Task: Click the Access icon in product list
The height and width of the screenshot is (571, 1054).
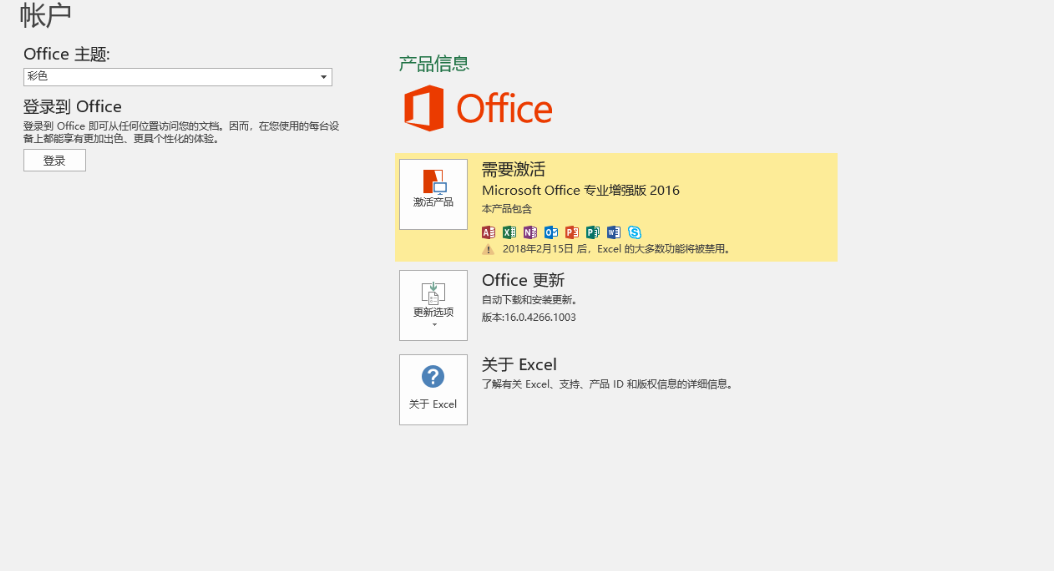Action: 488,232
